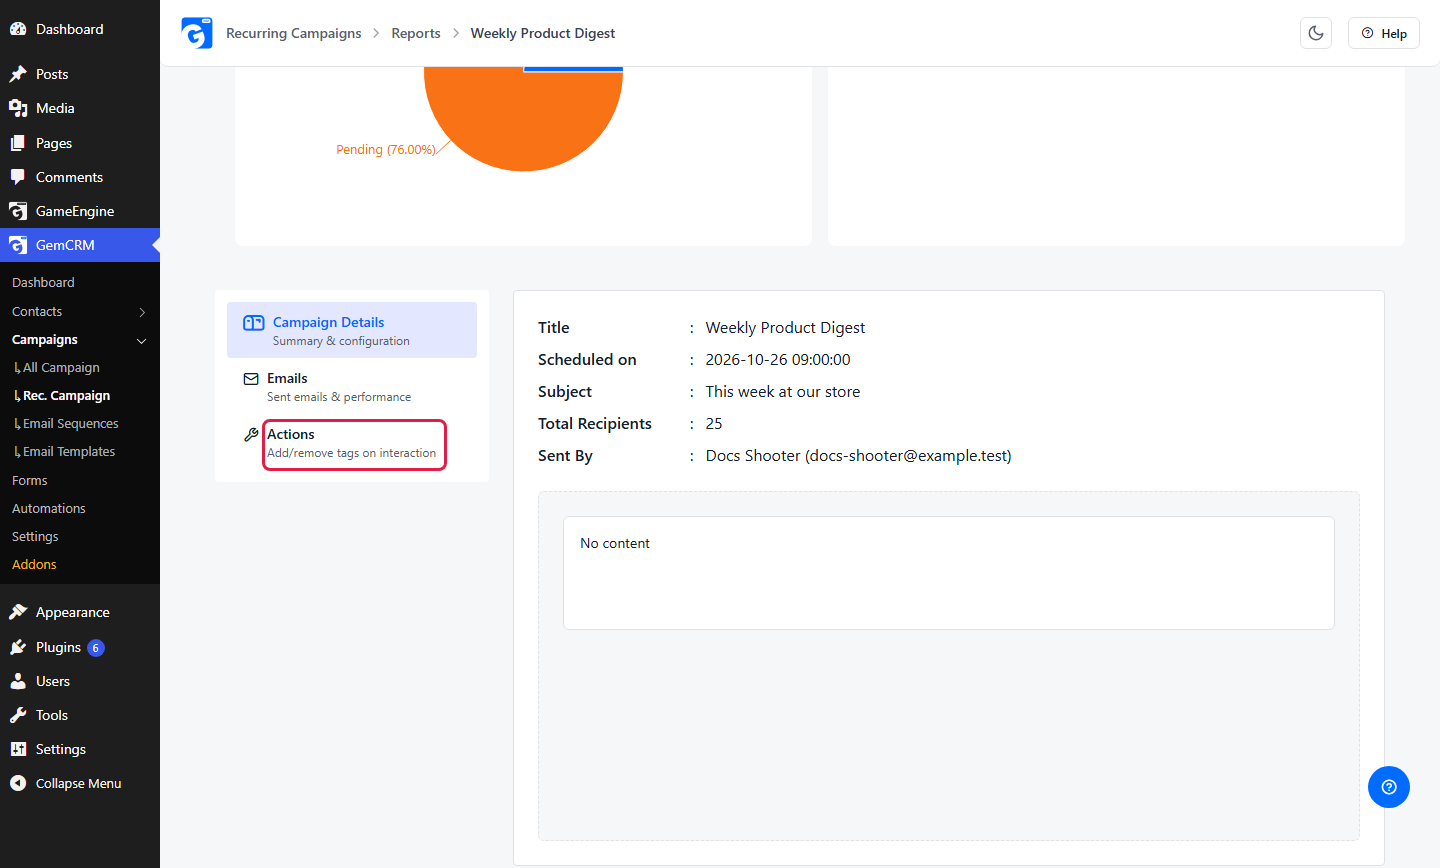Click the GemCRM icon in sidebar
This screenshot has width=1440, height=868.
[18, 245]
